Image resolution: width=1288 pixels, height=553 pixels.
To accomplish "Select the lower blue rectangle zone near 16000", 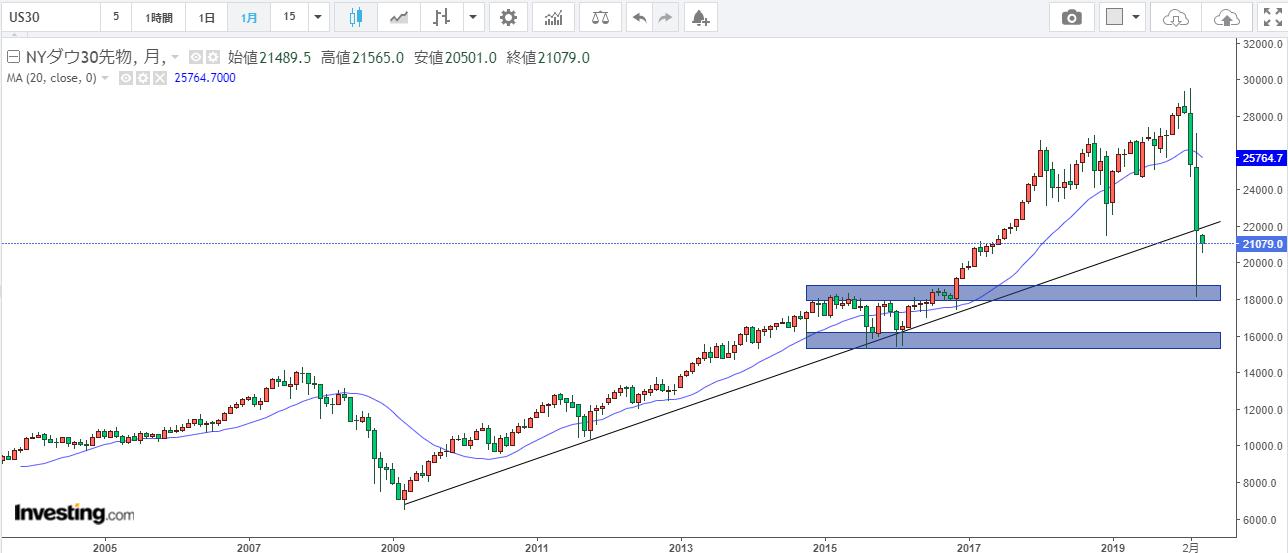I will (x=1013, y=340).
